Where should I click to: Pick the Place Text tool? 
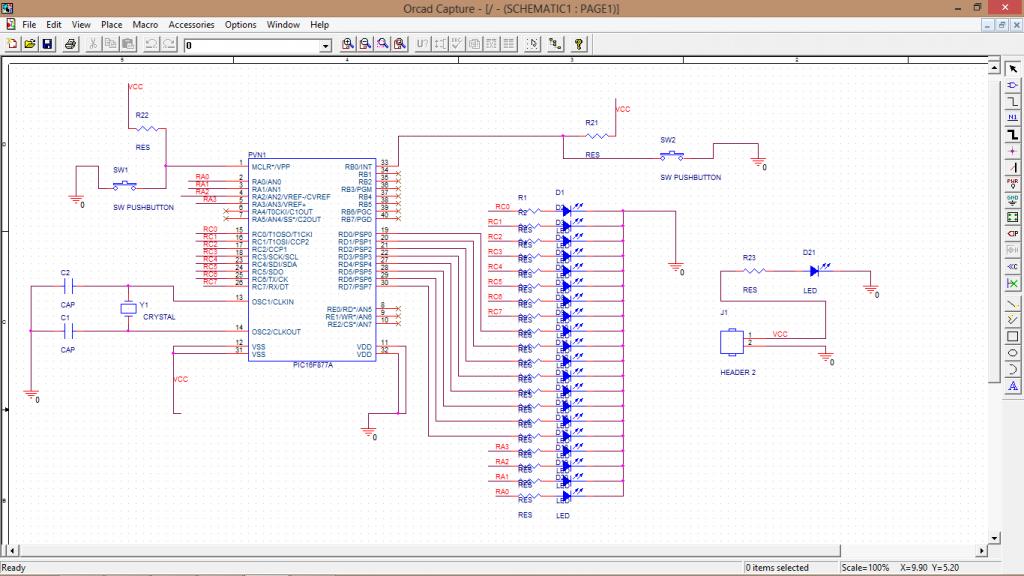point(1013,385)
